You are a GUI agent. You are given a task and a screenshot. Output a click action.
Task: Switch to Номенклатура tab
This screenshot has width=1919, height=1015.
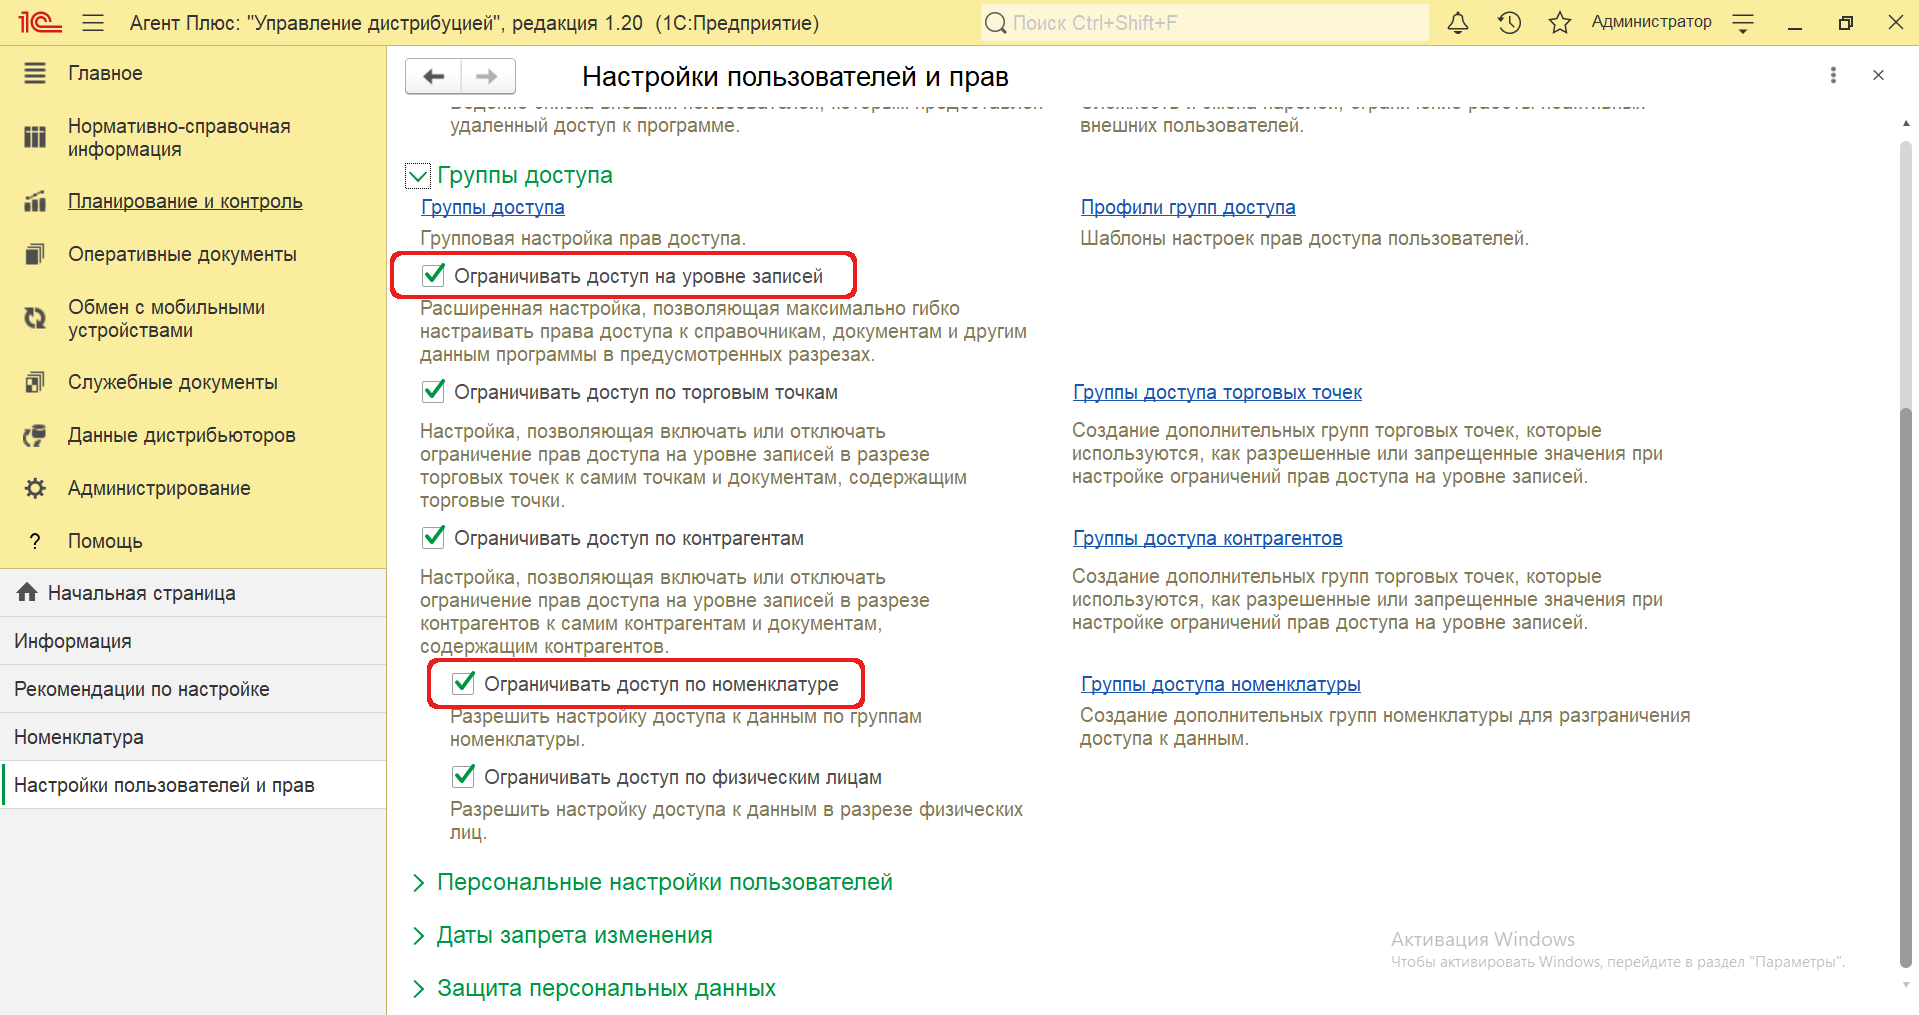(193, 737)
